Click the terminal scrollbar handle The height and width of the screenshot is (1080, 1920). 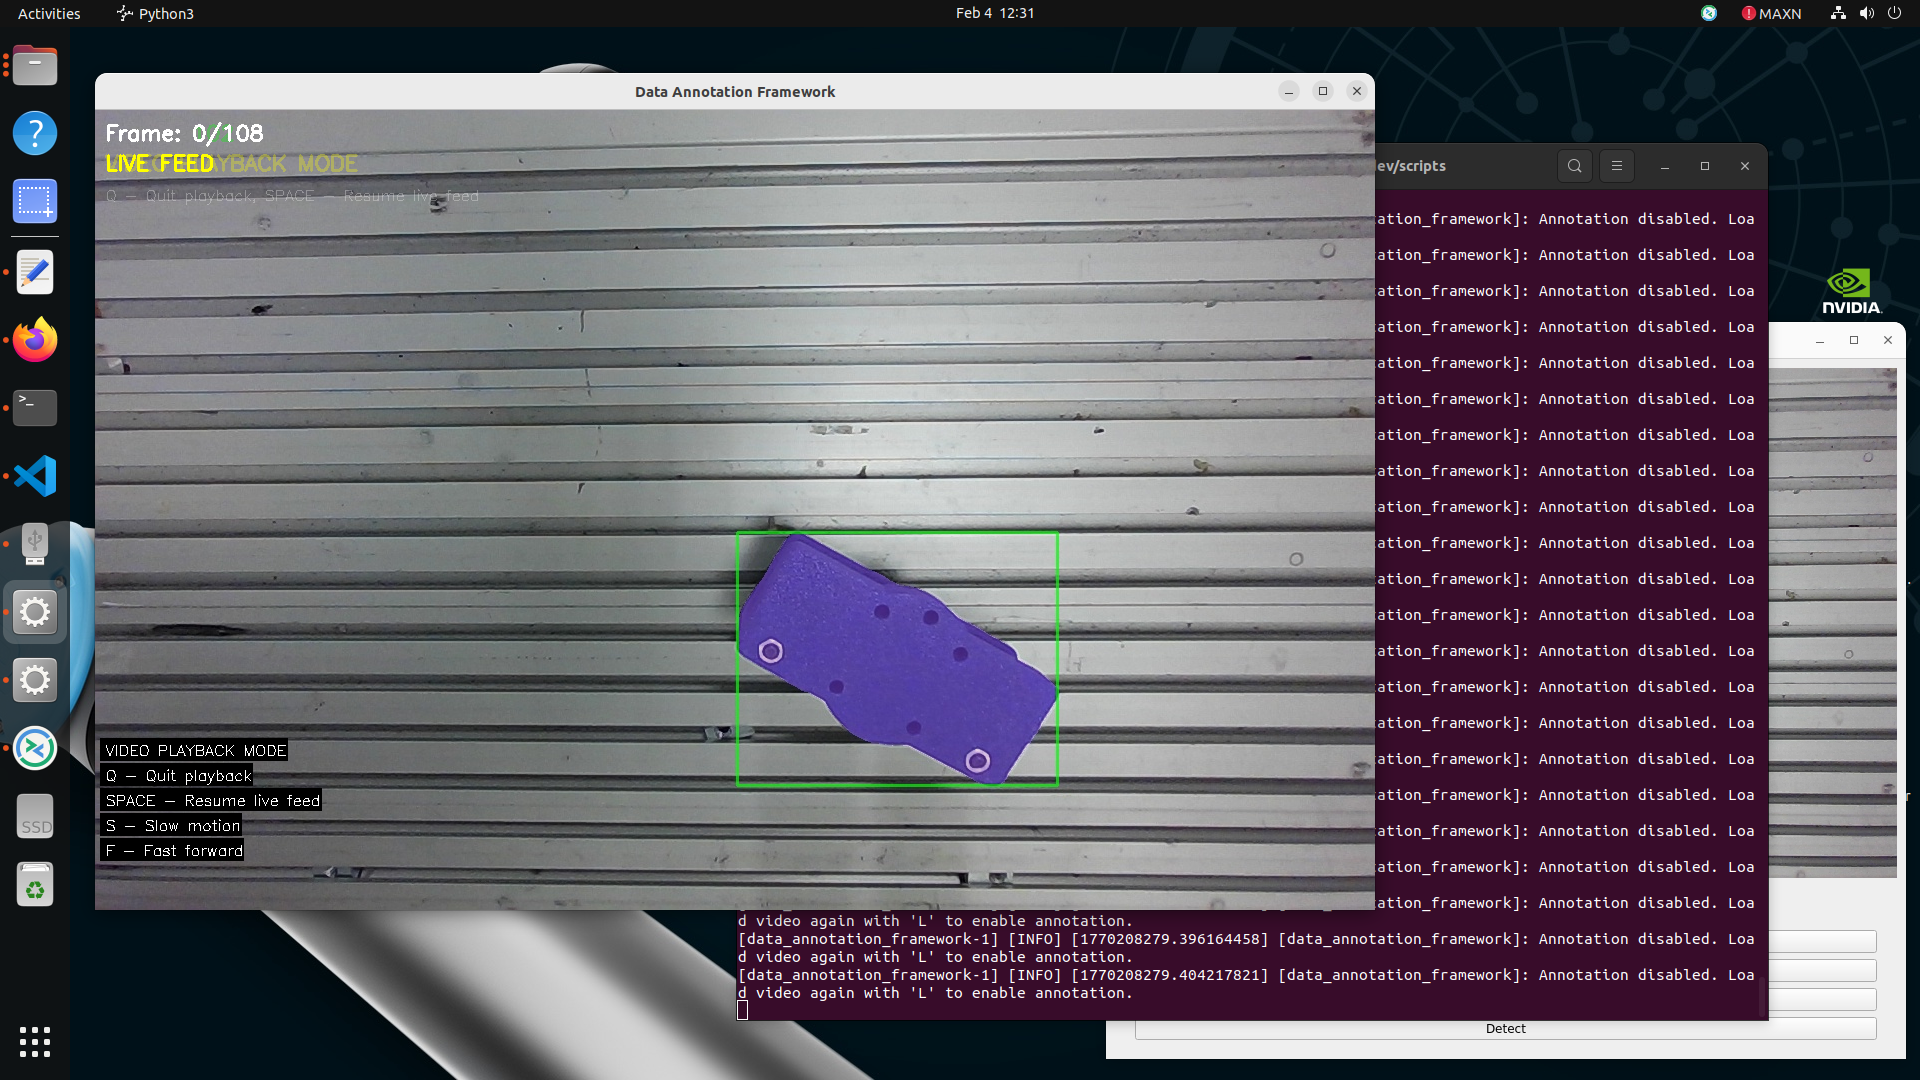pyautogui.click(x=1762, y=997)
